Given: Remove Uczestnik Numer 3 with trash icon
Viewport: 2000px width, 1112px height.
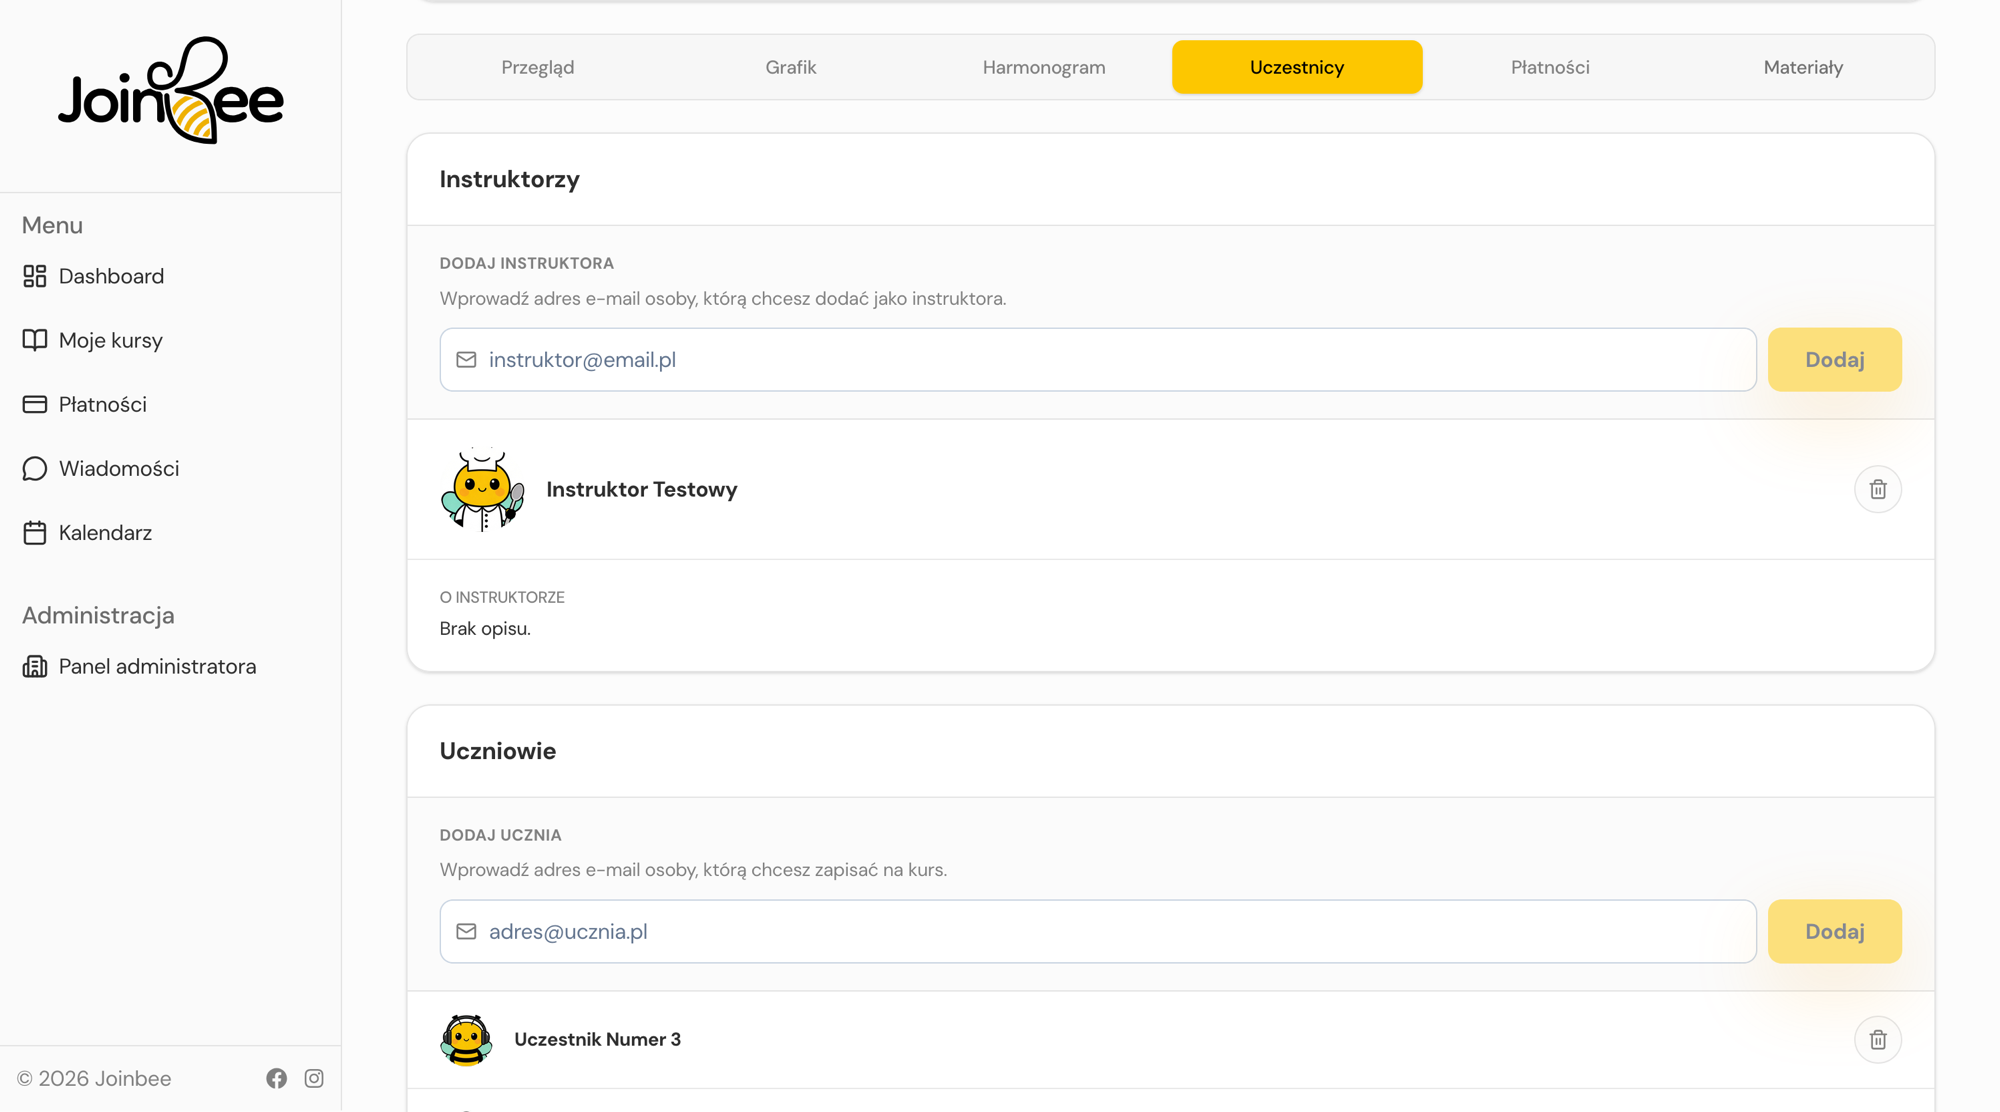Looking at the screenshot, I should coord(1878,1039).
